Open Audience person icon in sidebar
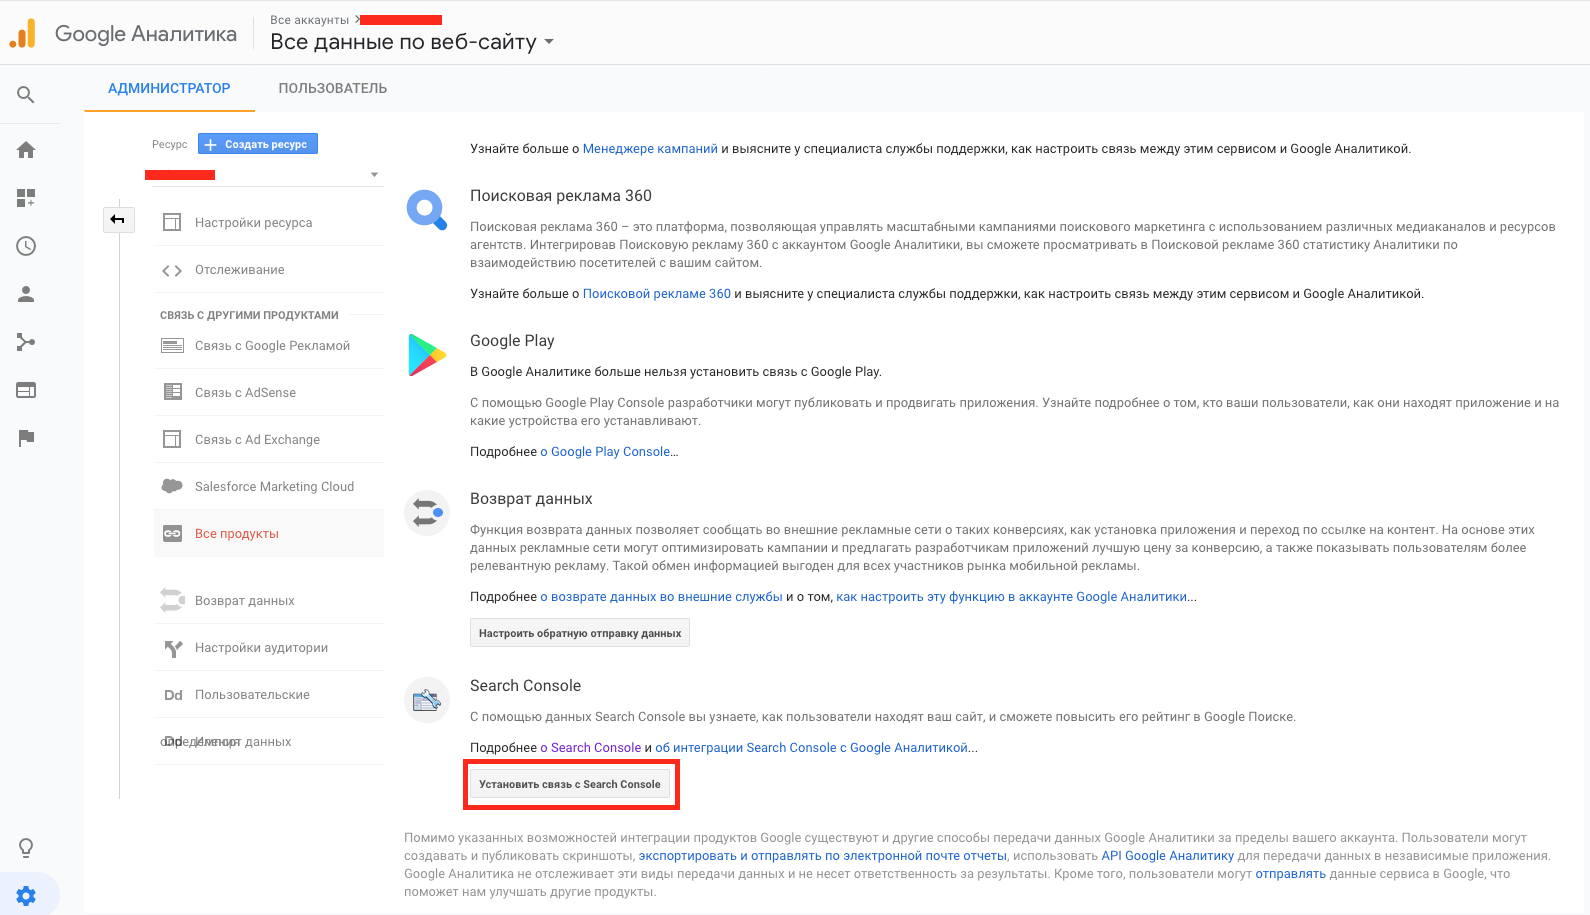 (26, 294)
